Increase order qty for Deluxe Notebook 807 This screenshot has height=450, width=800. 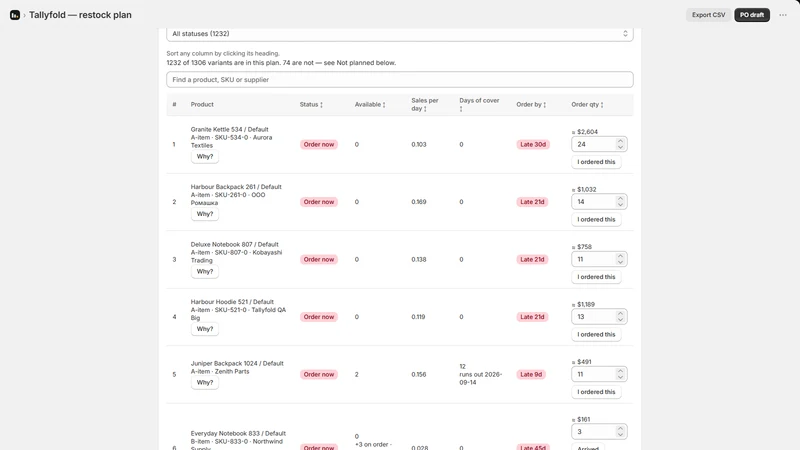pyautogui.click(x=620, y=257)
